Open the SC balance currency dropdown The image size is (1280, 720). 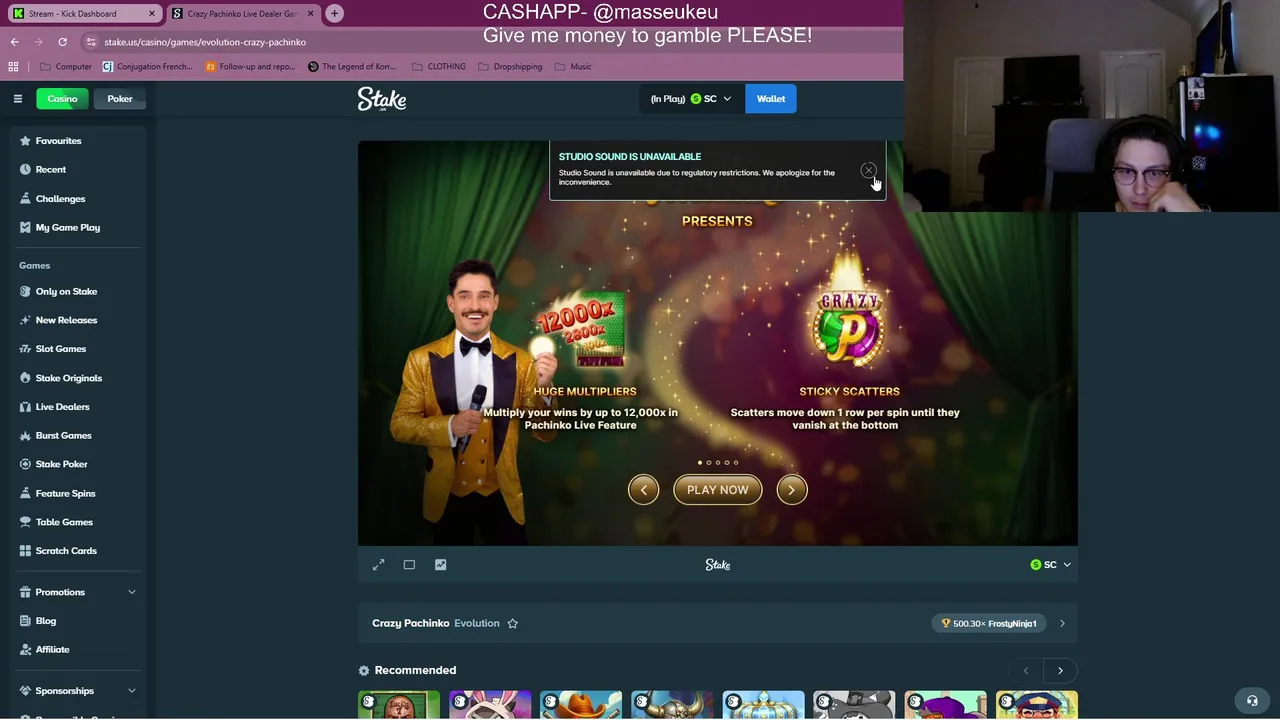tap(691, 99)
